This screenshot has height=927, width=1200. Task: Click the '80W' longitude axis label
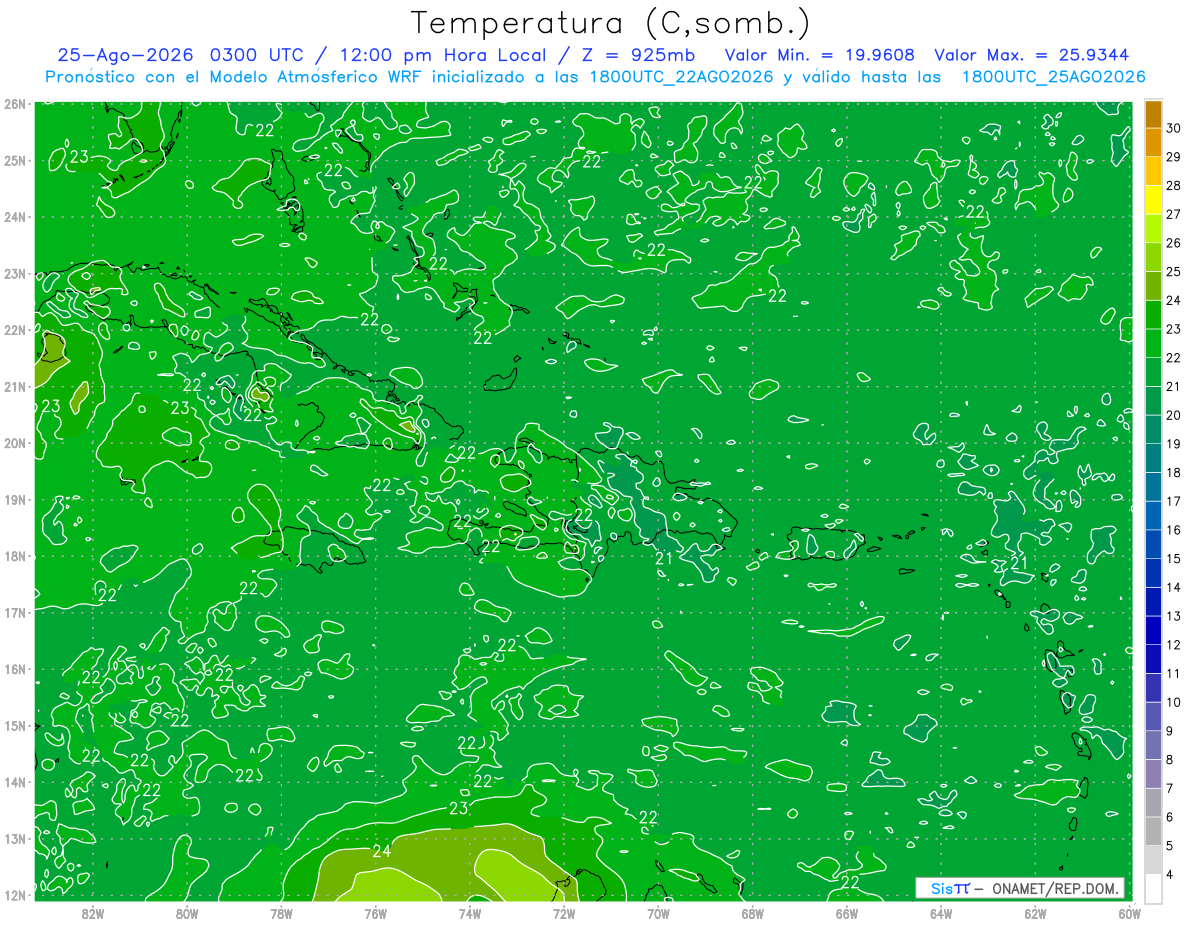click(x=187, y=912)
